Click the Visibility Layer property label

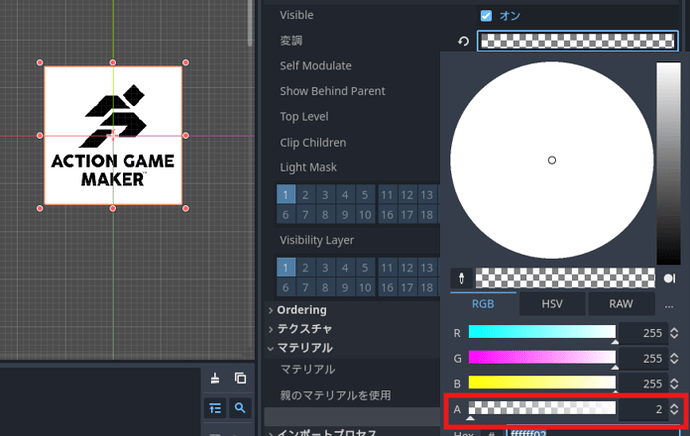[x=317, y=240]
